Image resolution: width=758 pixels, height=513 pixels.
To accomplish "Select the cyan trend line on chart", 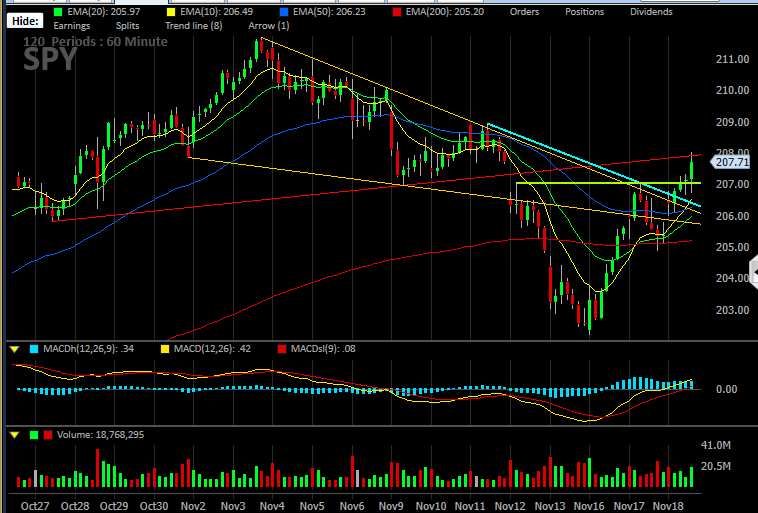I will [594, 165].
